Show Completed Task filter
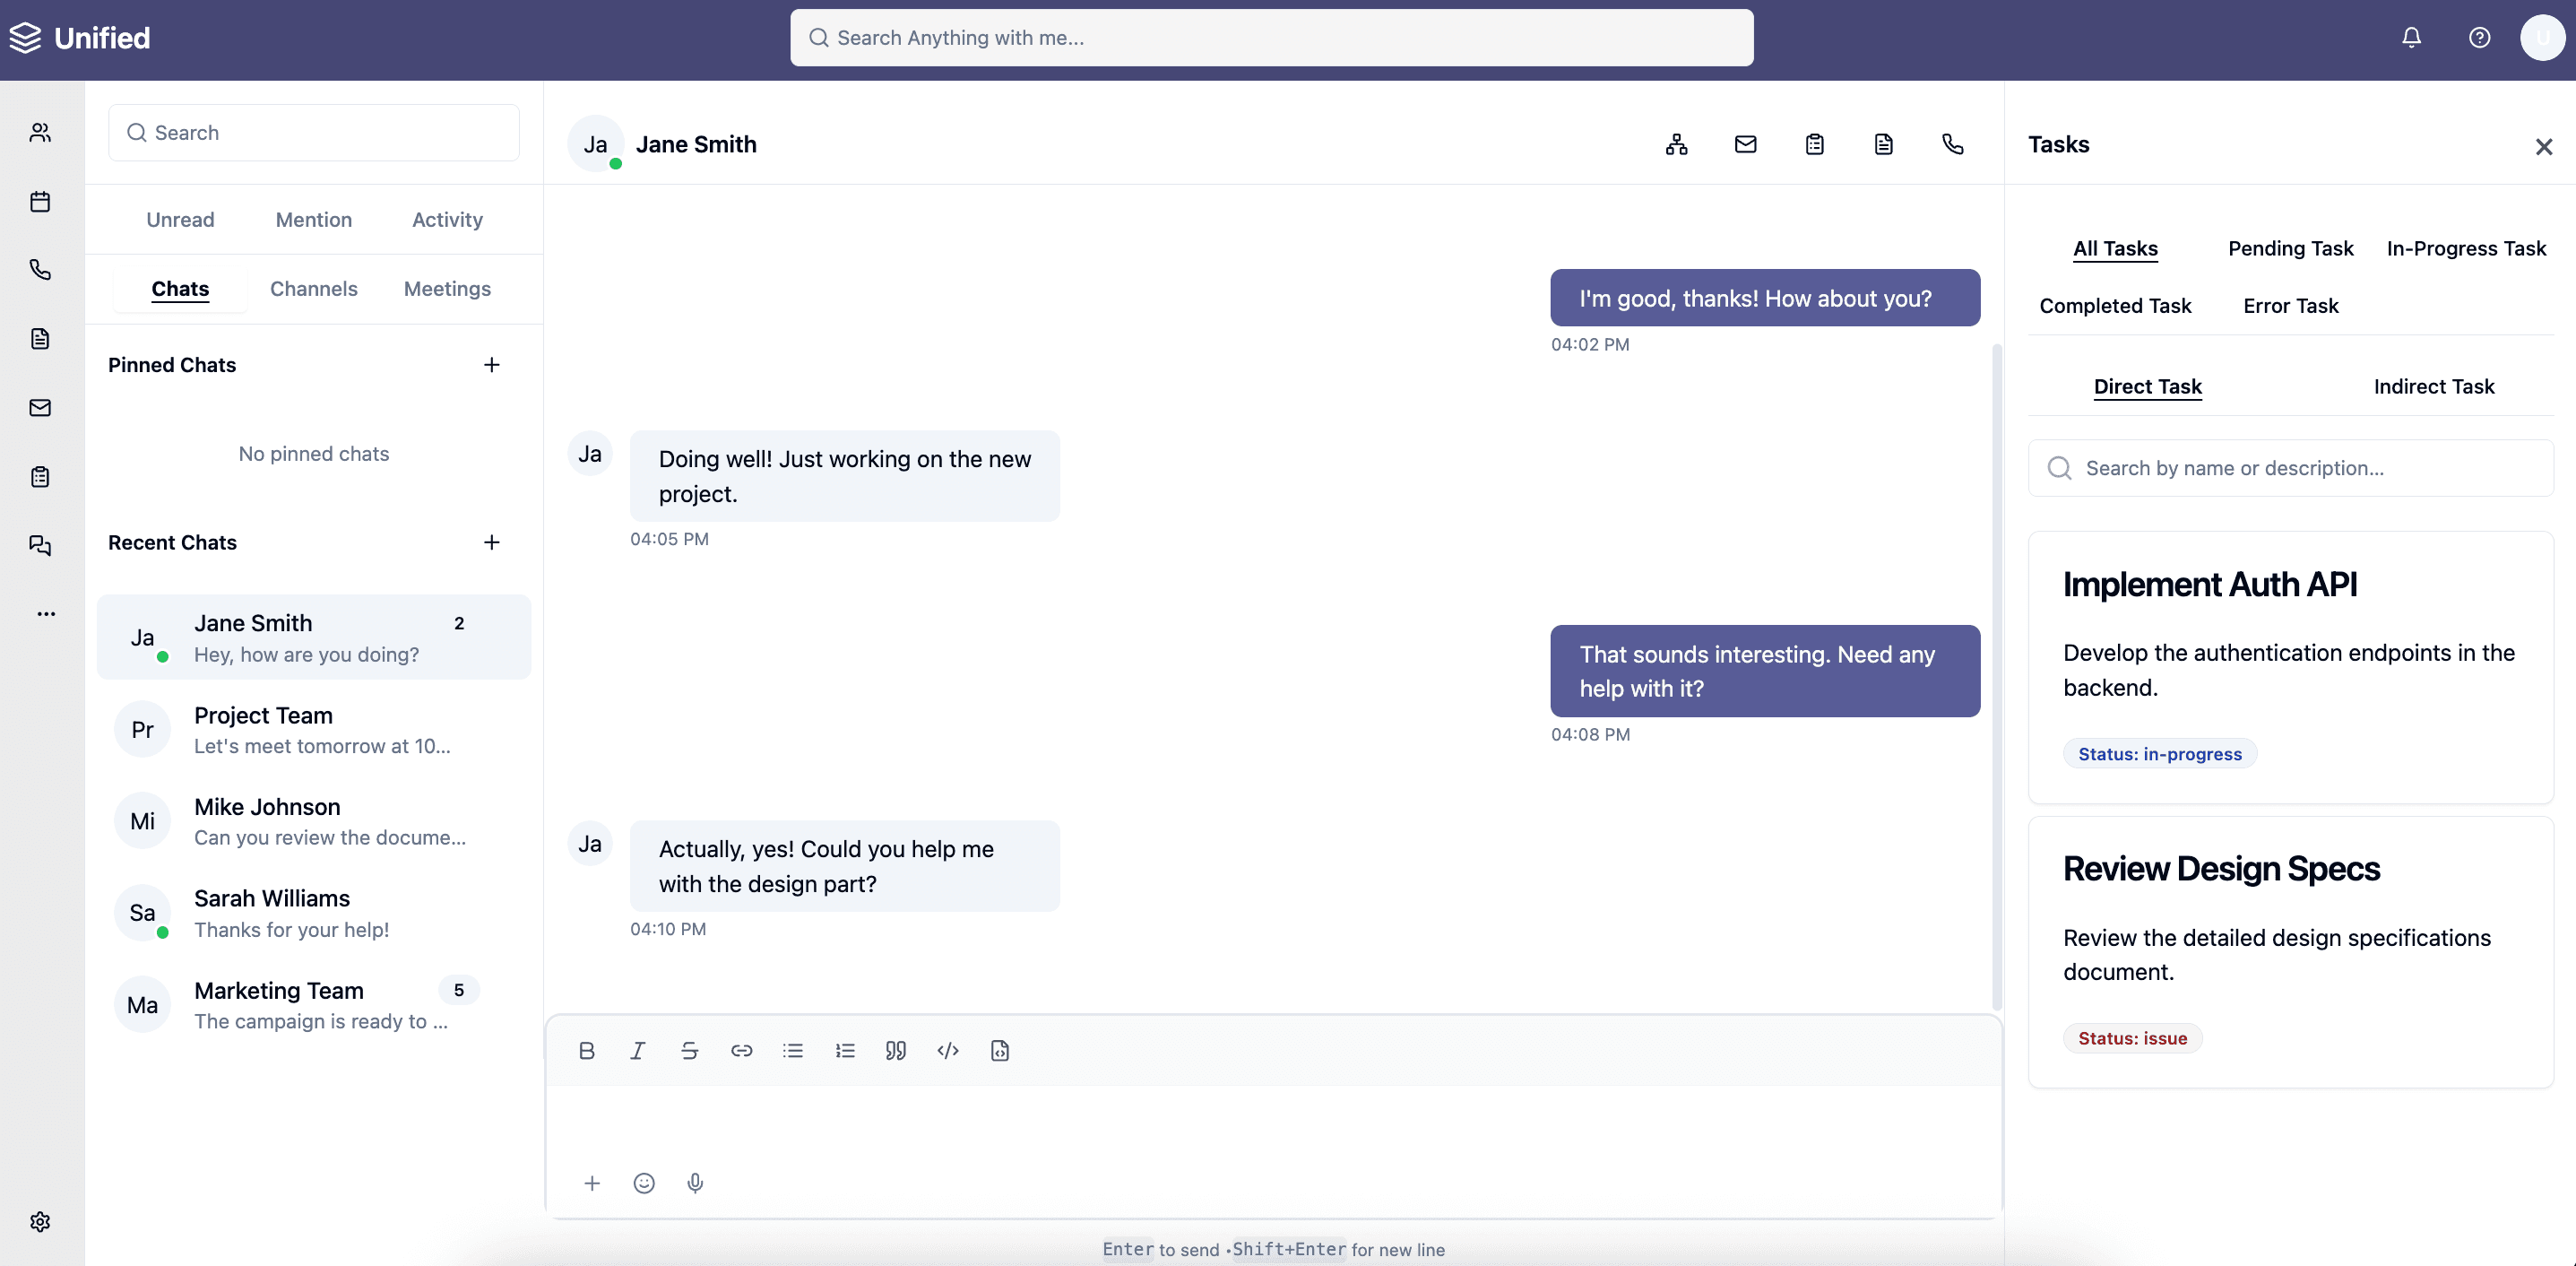Image resolution: width=2576 pixels, height=1266 pixels. (2115, 305)
